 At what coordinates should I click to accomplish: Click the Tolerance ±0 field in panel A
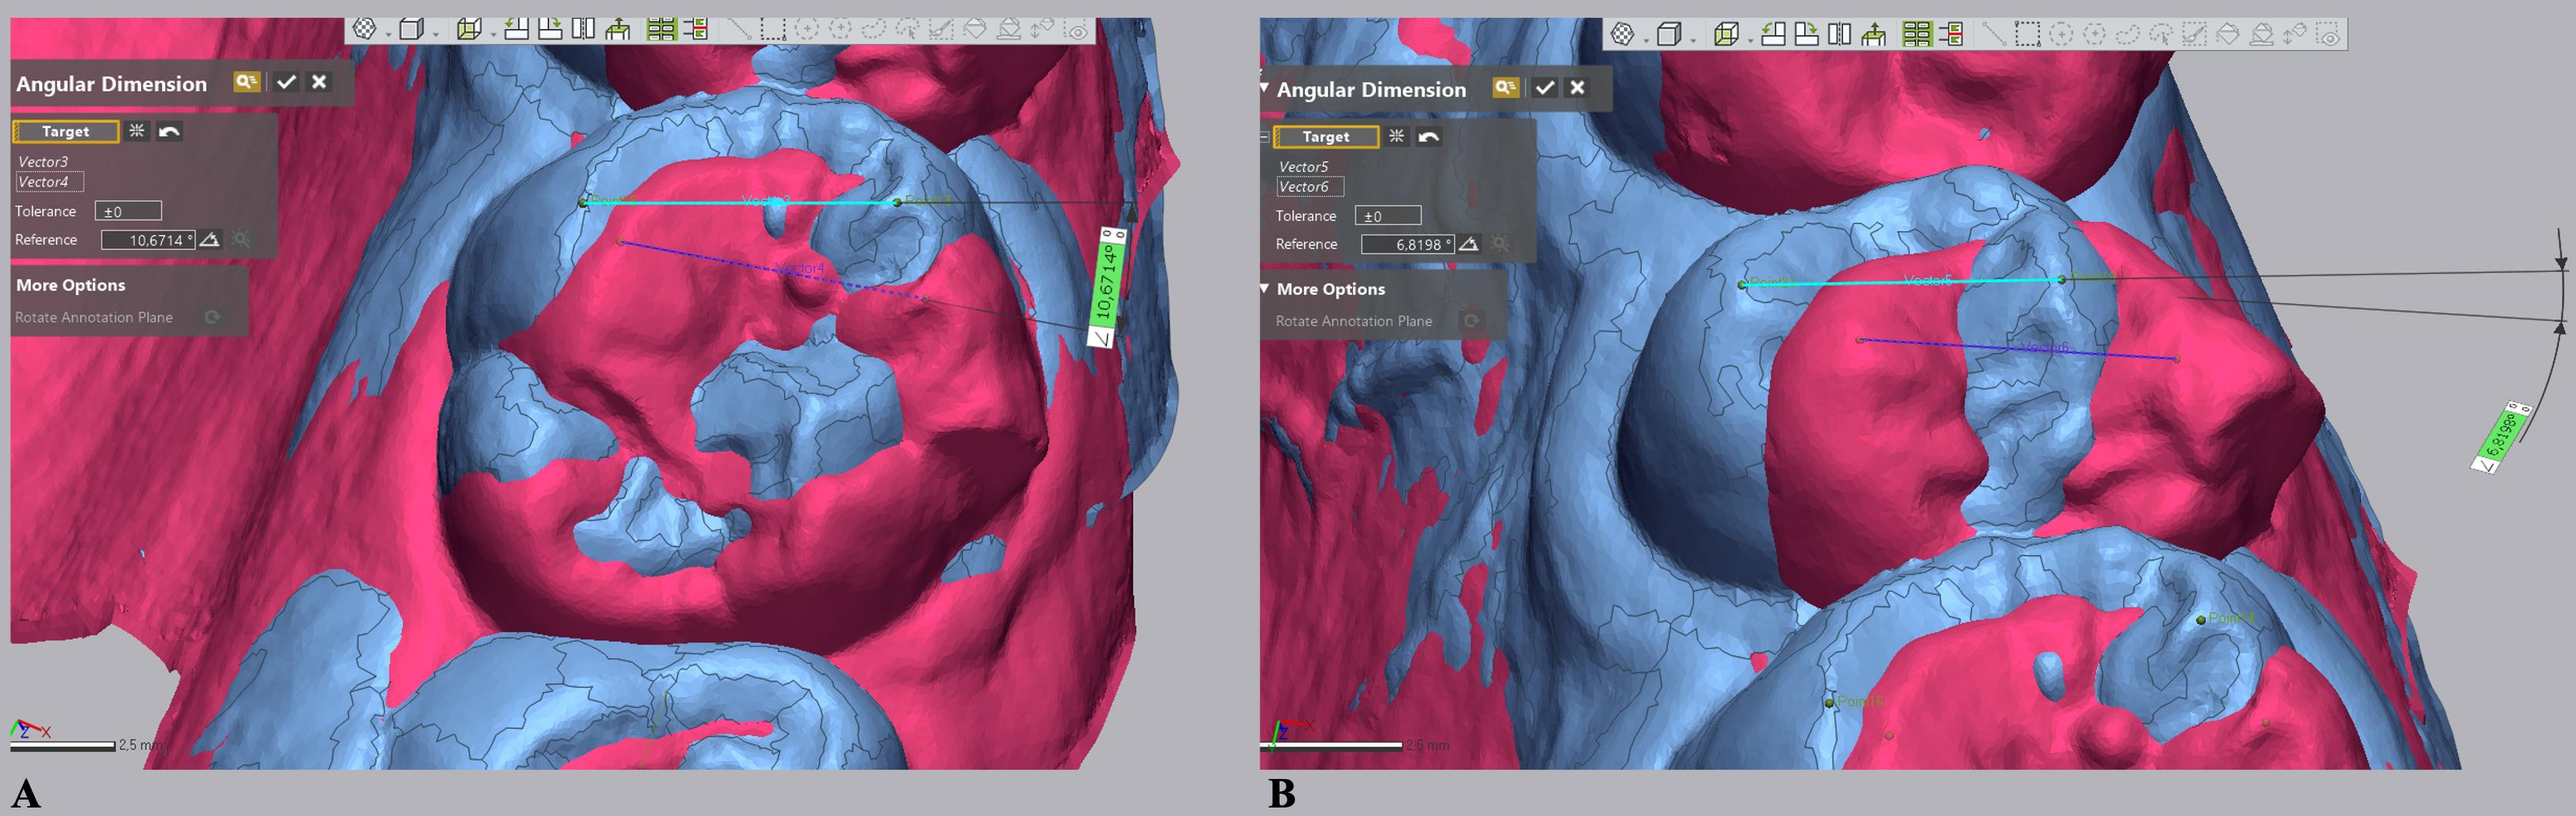[128, 211]
